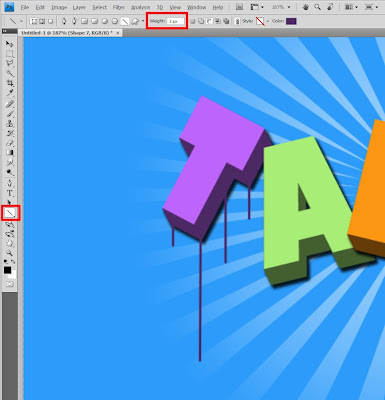Enable Paths mode in options bar
Viewport: 385px width, 400px height.
click(42, 21)
